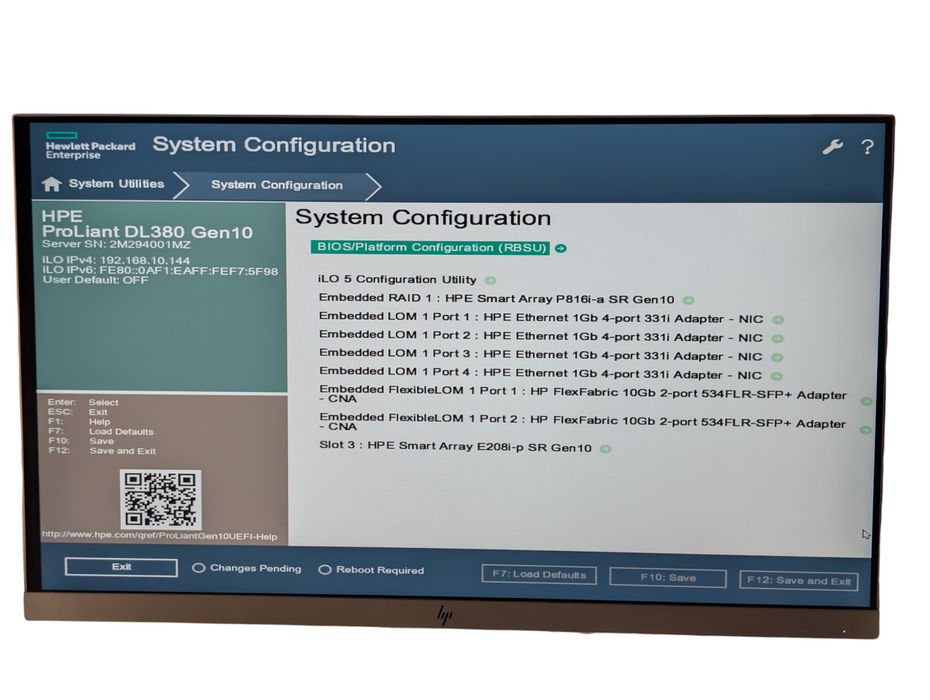Viewport: 930px width, 700px height.
Task: Toggle the Changes Pending indicator
Action: tap(199, 568)
